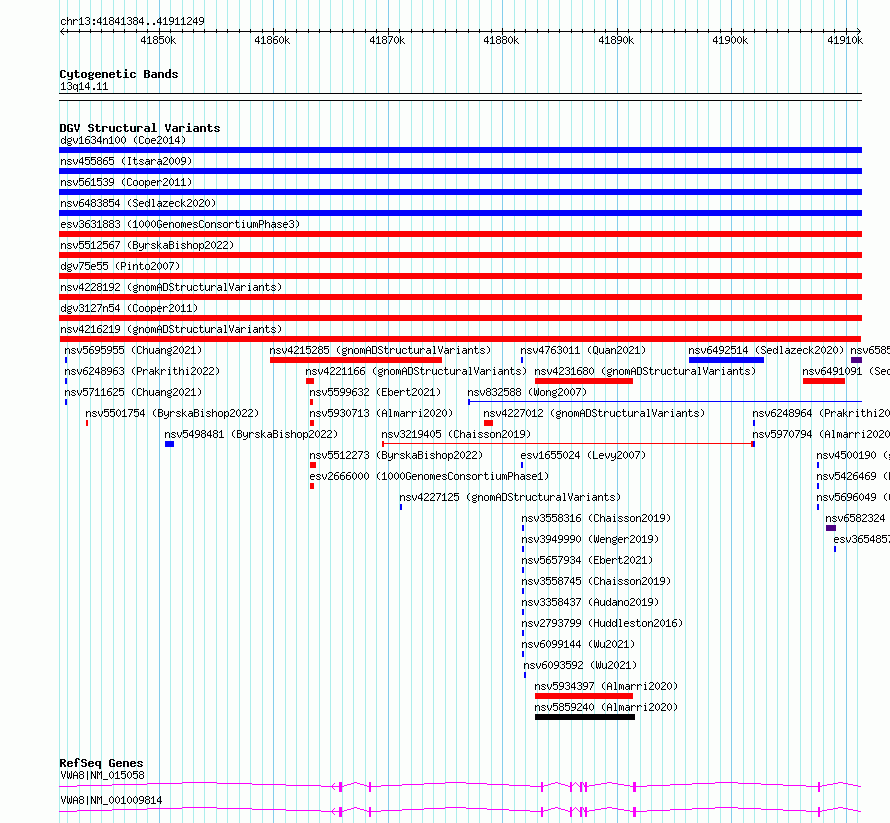Image resolution: width=890 pixels, height=823 pixels.
Task: Open nsv5934397 (Almarri2020) variant label
Action: [606, 686]
